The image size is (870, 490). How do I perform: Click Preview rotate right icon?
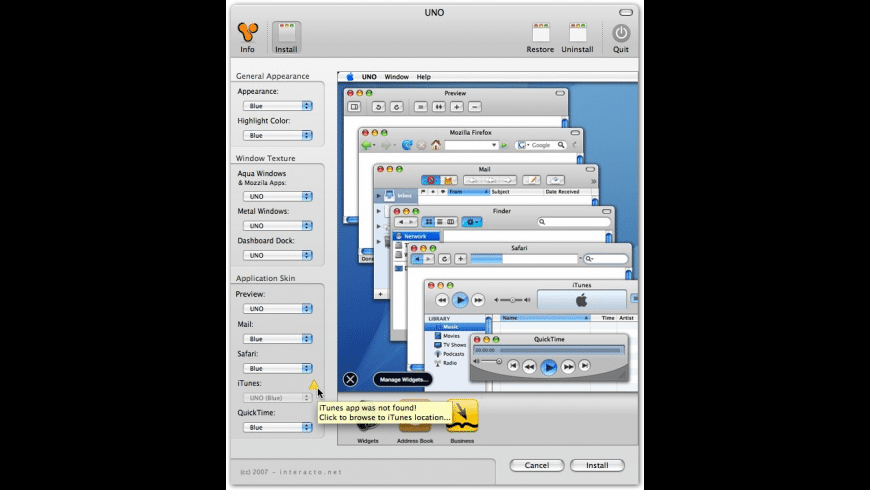396,107
